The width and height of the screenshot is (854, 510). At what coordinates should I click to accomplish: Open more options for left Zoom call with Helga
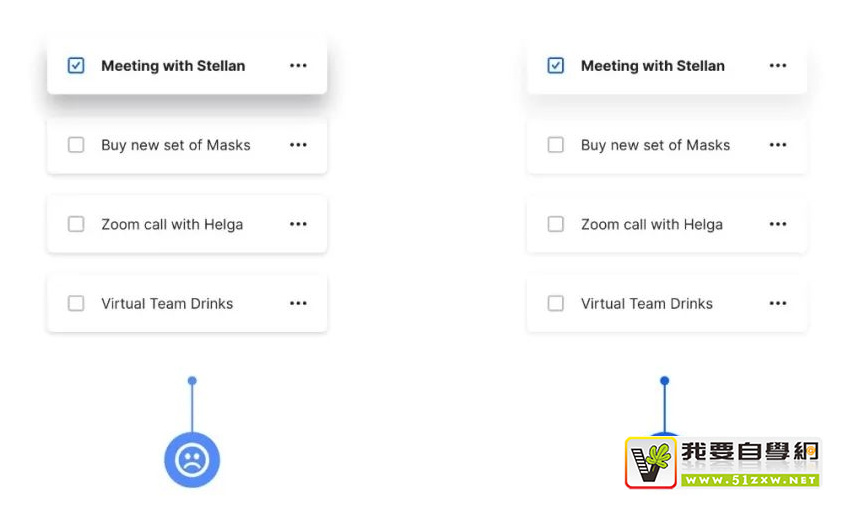point(298,224)
